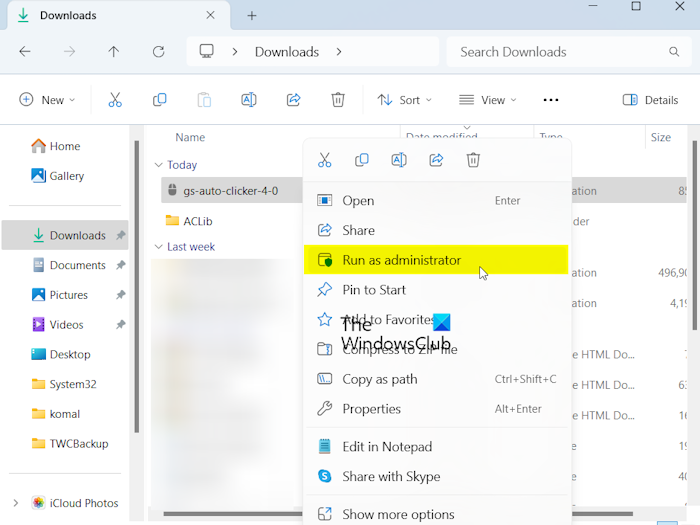Close the Downloads tab
Viewport: 700px width, 525px height.
tap(210, 15)
